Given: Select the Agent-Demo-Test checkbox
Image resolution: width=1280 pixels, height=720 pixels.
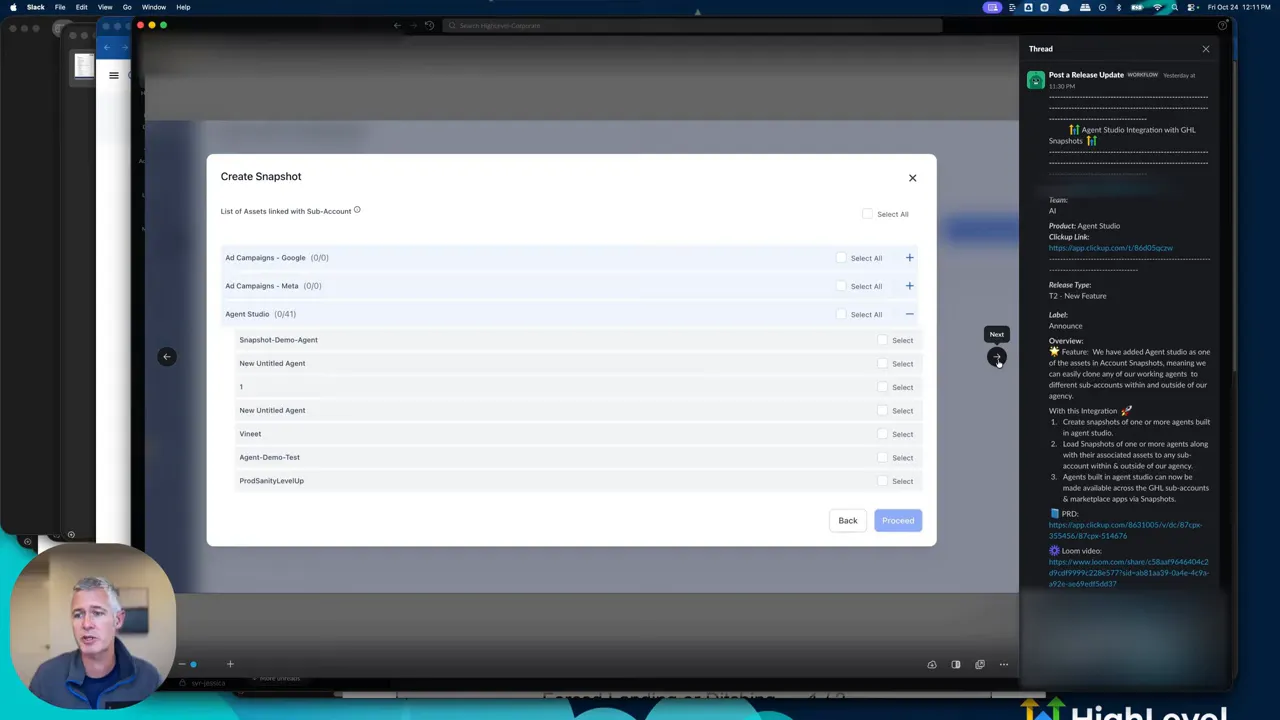Looking at the screenshot, I should click(882, 457).
